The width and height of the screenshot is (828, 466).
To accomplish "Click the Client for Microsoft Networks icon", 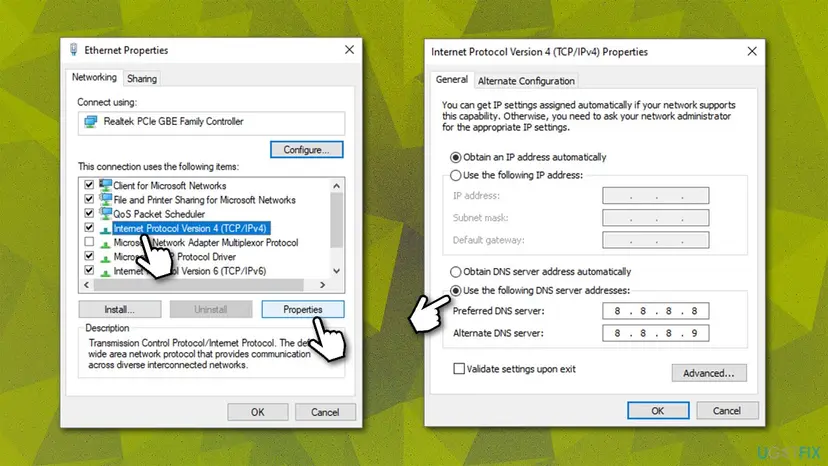I will (x=106, y=185).
